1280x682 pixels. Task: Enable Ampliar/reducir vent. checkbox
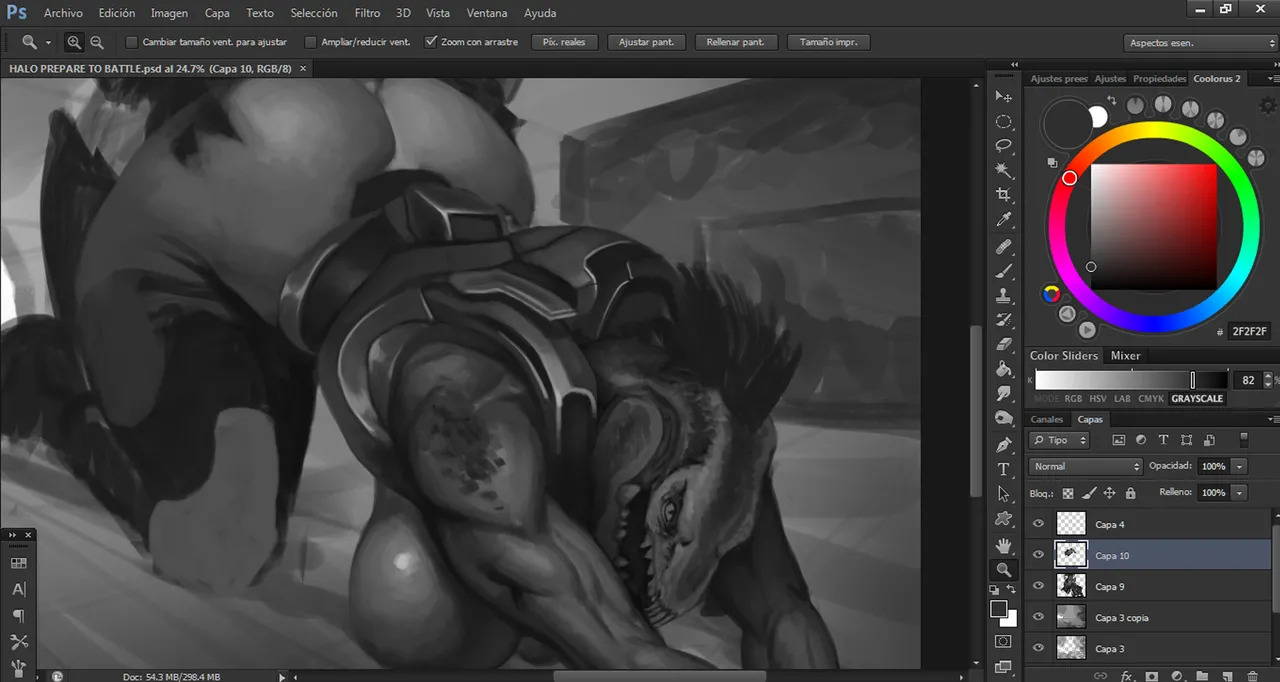coord(310,42)
